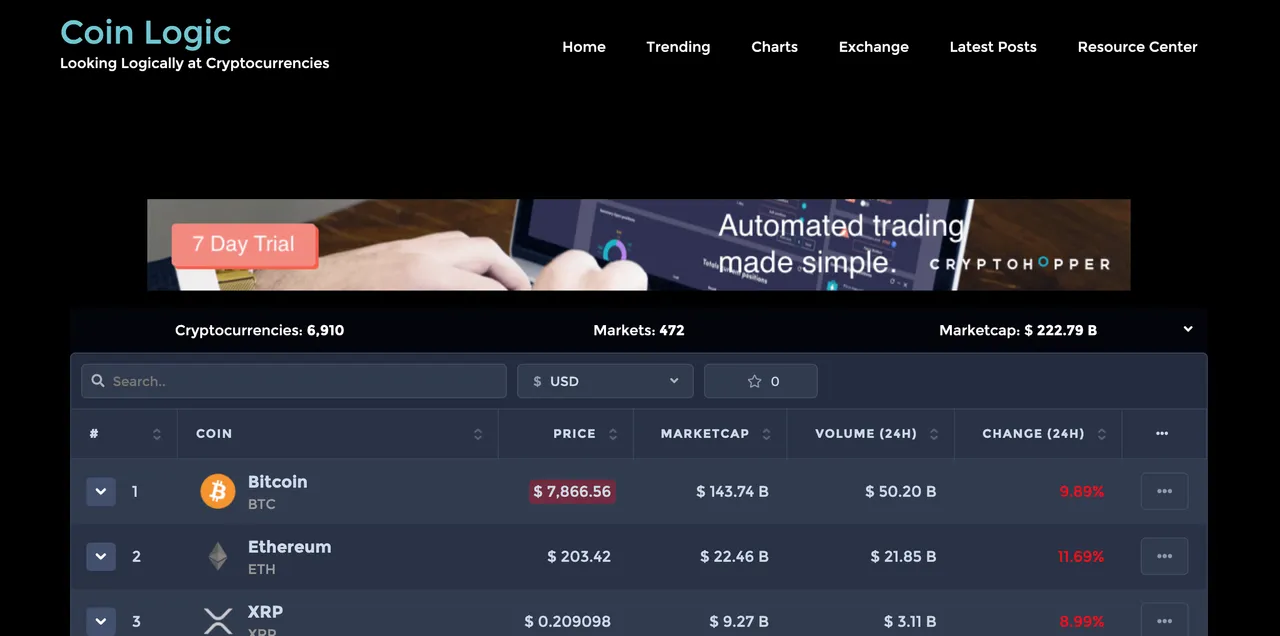
Task: Open Latest Posts in navigation
Action: point(993,47)
